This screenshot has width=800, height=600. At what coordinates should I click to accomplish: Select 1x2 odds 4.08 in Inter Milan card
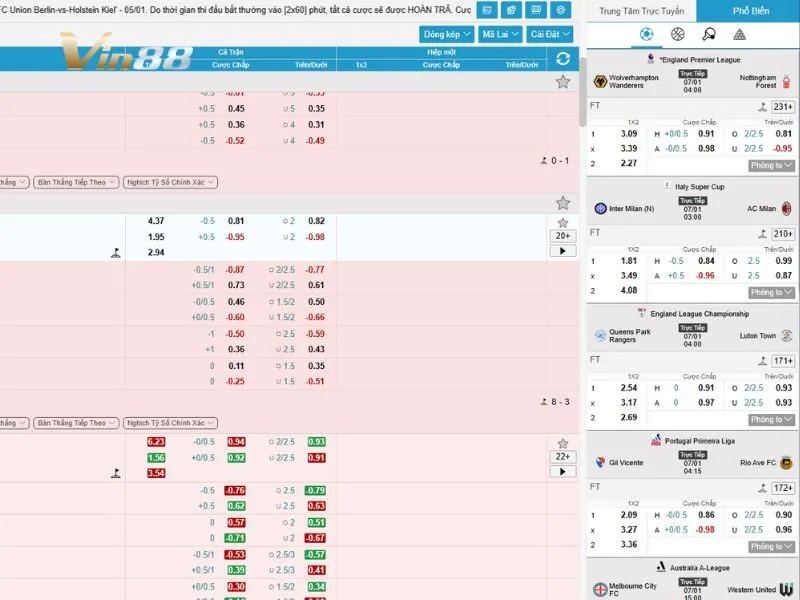click(x=629, y=290)
